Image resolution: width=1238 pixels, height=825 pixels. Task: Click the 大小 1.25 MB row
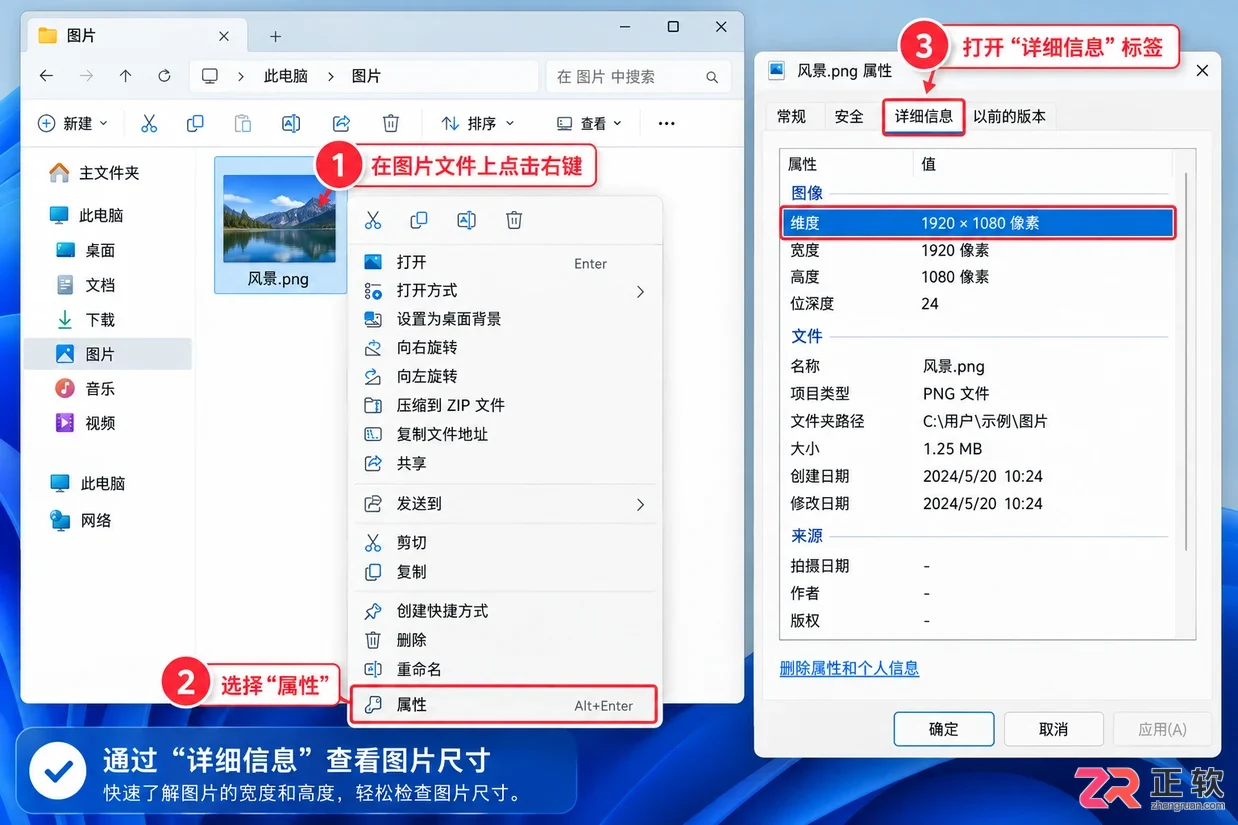977,449
